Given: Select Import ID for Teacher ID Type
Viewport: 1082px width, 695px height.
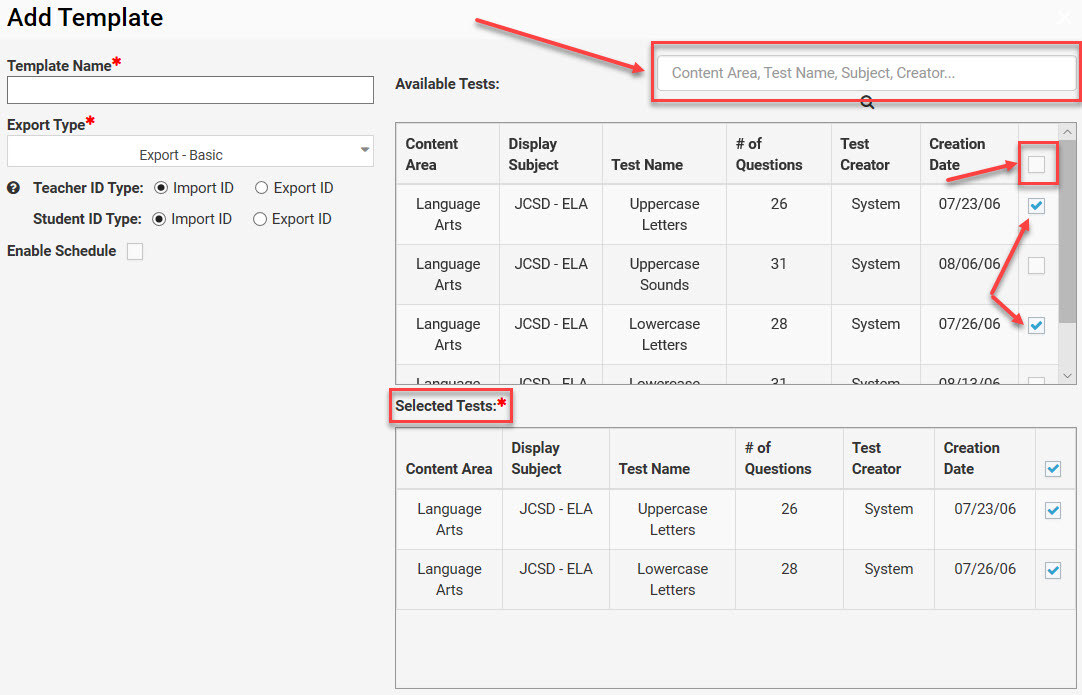Looking at the screenshot, I should [161, 188].
